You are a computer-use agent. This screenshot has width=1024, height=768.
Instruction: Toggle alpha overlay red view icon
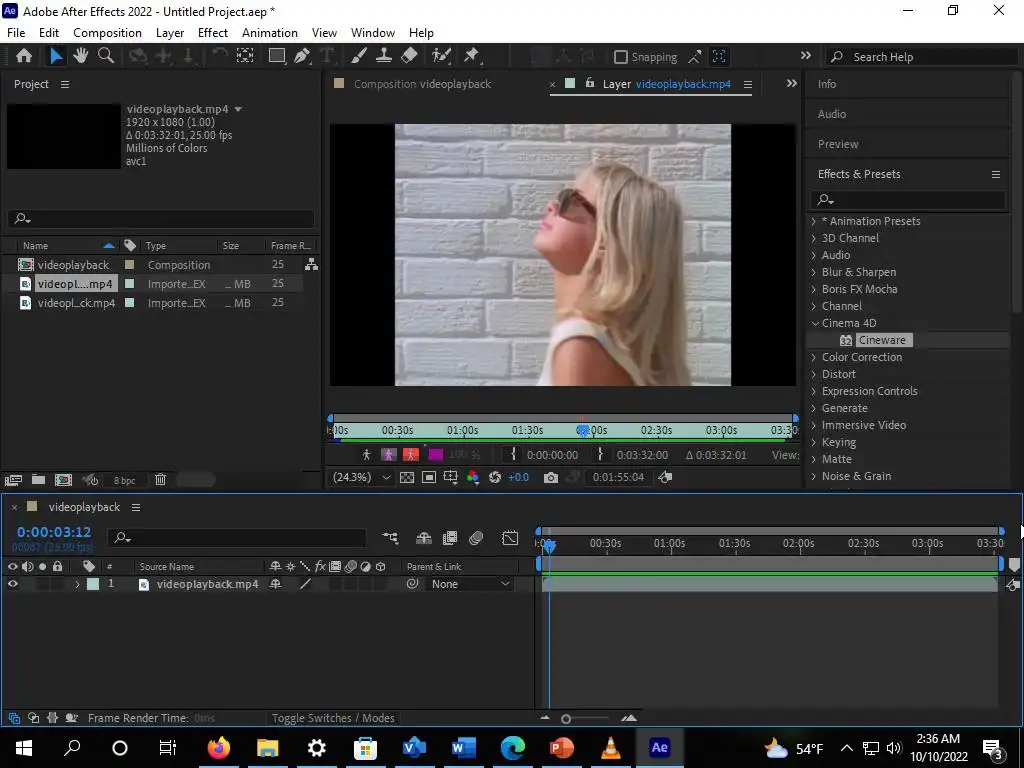pyautogui.click(x=410, y=455)
